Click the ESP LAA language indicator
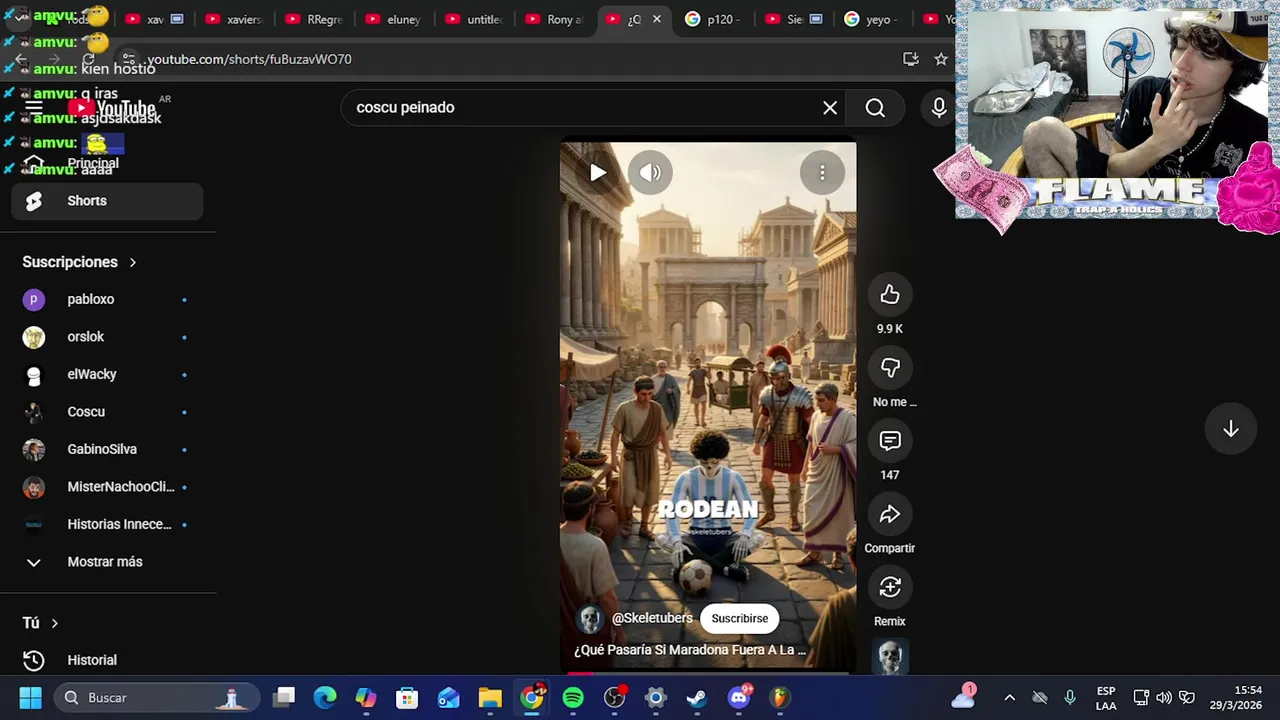 point(1106,698)
